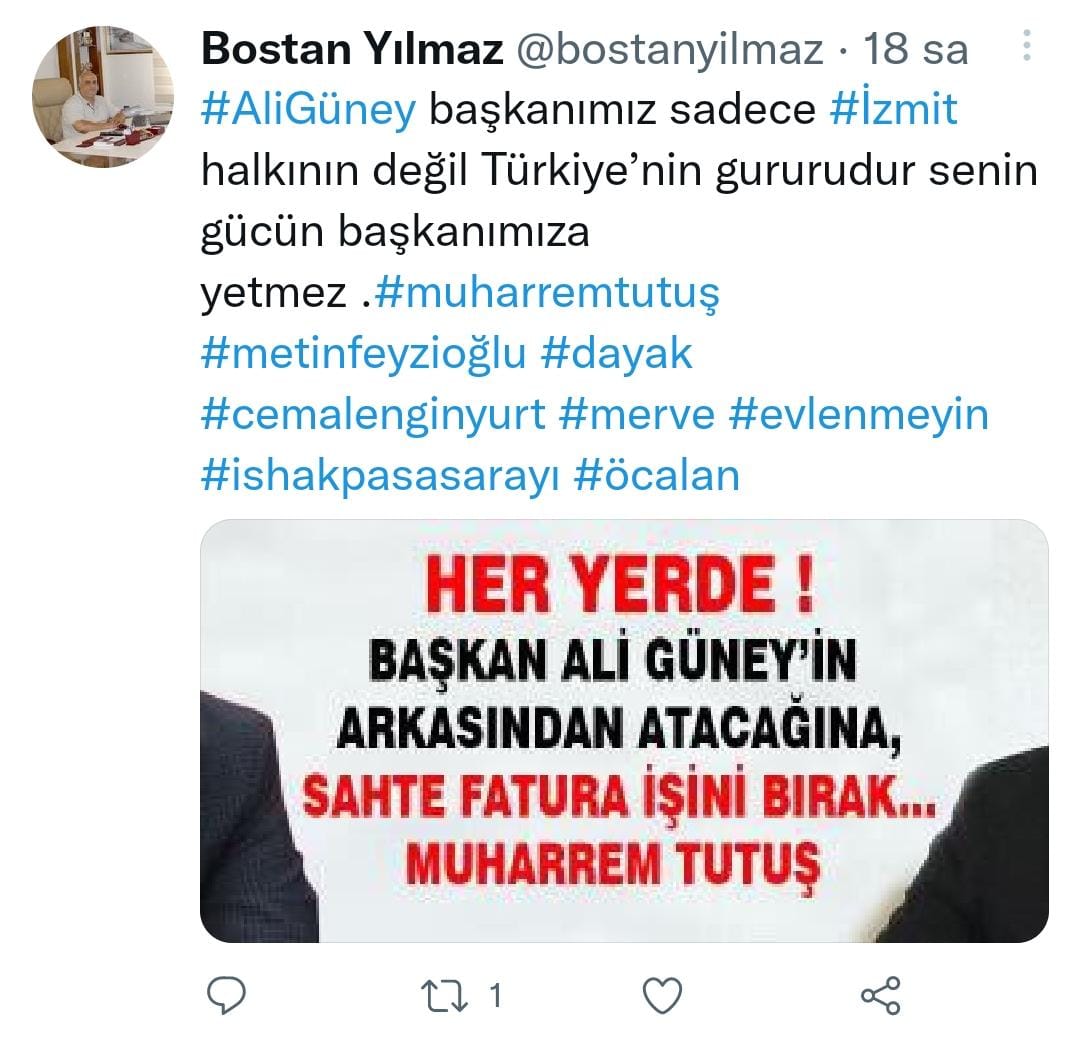Image resolution: width=1080 pixels, height=1037 pixels.
Task: Open the three-dot more options menu
Action: point(1026,45)
